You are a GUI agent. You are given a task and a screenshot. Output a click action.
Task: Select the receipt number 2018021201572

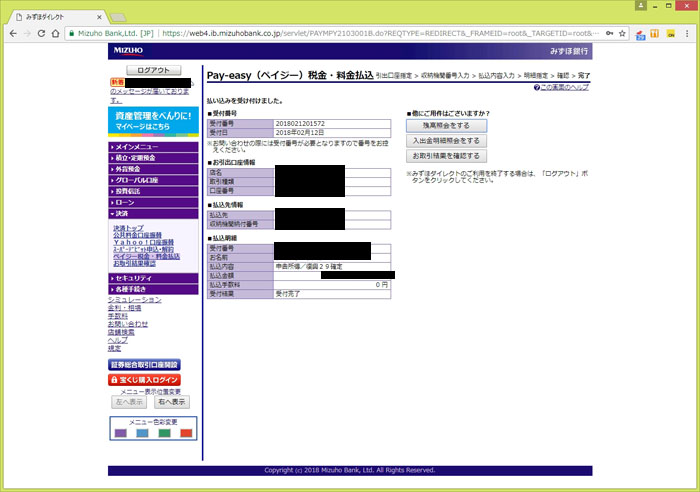tap(300, 124)
